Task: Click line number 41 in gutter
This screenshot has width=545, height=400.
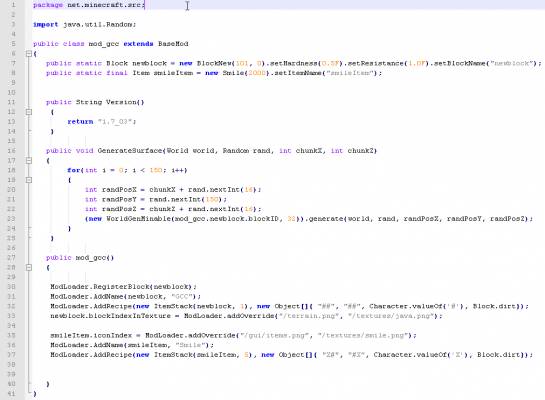Action: click(11, 394)
